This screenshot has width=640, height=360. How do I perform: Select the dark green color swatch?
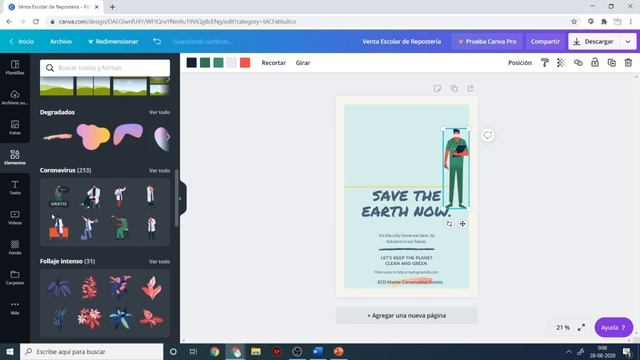[x=205, y=62]
